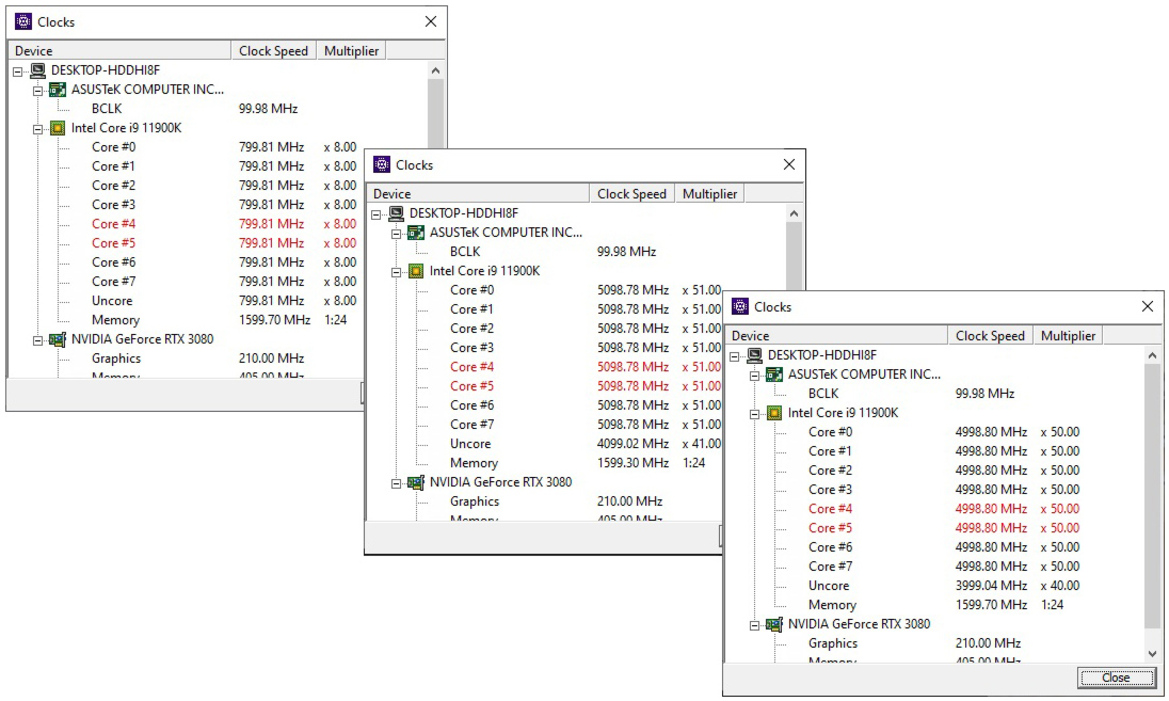
Task: Click the Multiplier column header in the right window
Action: [x=1068, y=336]
